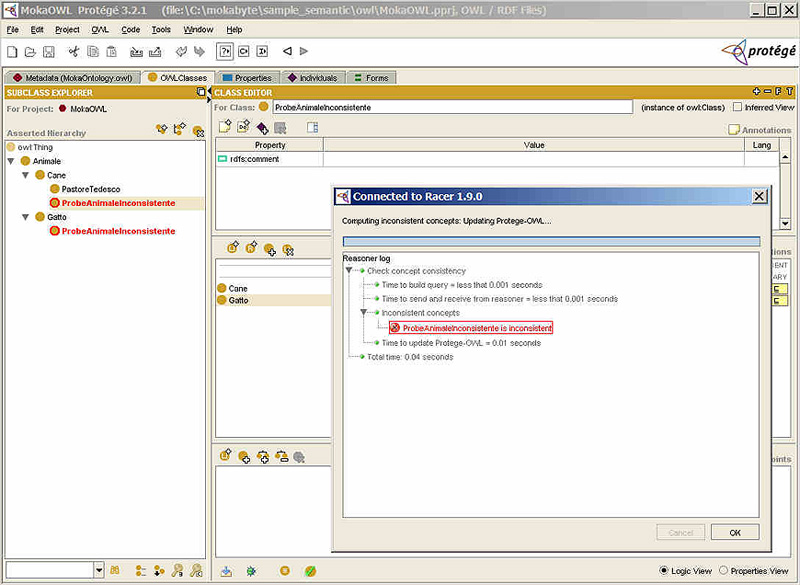Open the Tools menu
Image resolution: width=800 pixels, height=585 pixels.
(161, 30)
